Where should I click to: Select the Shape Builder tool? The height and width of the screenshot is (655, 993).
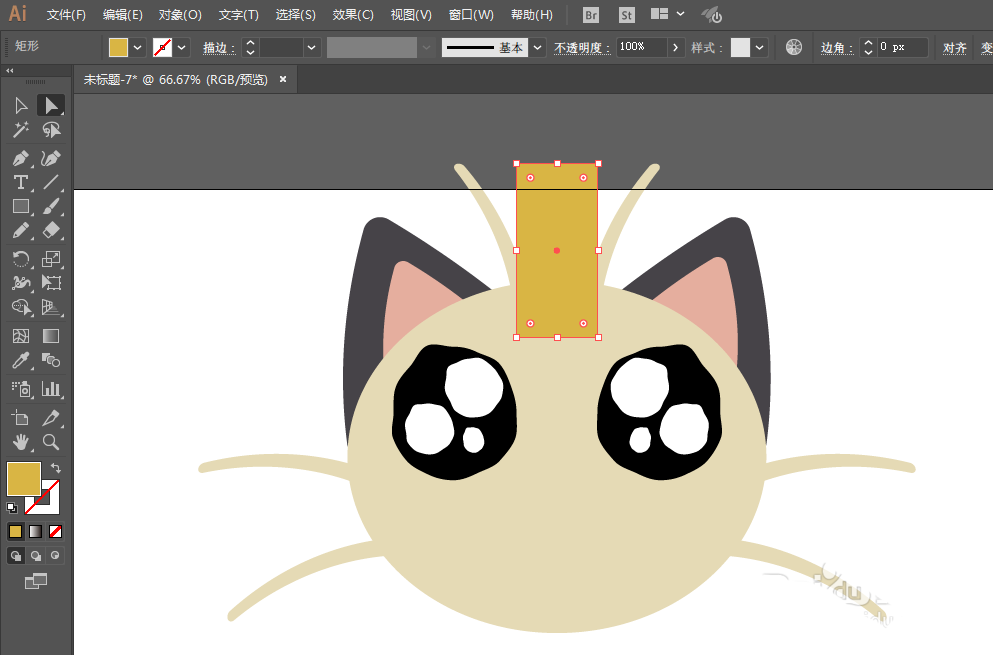click(21, 307)
